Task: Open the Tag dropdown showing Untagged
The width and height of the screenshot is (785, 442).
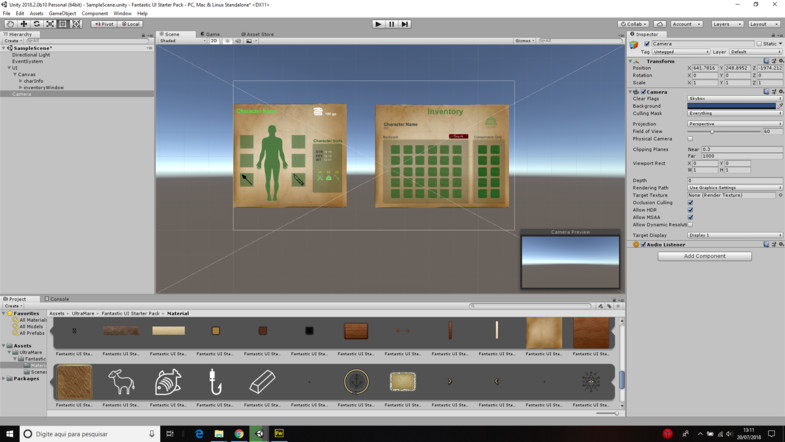Action: [681, 52]
